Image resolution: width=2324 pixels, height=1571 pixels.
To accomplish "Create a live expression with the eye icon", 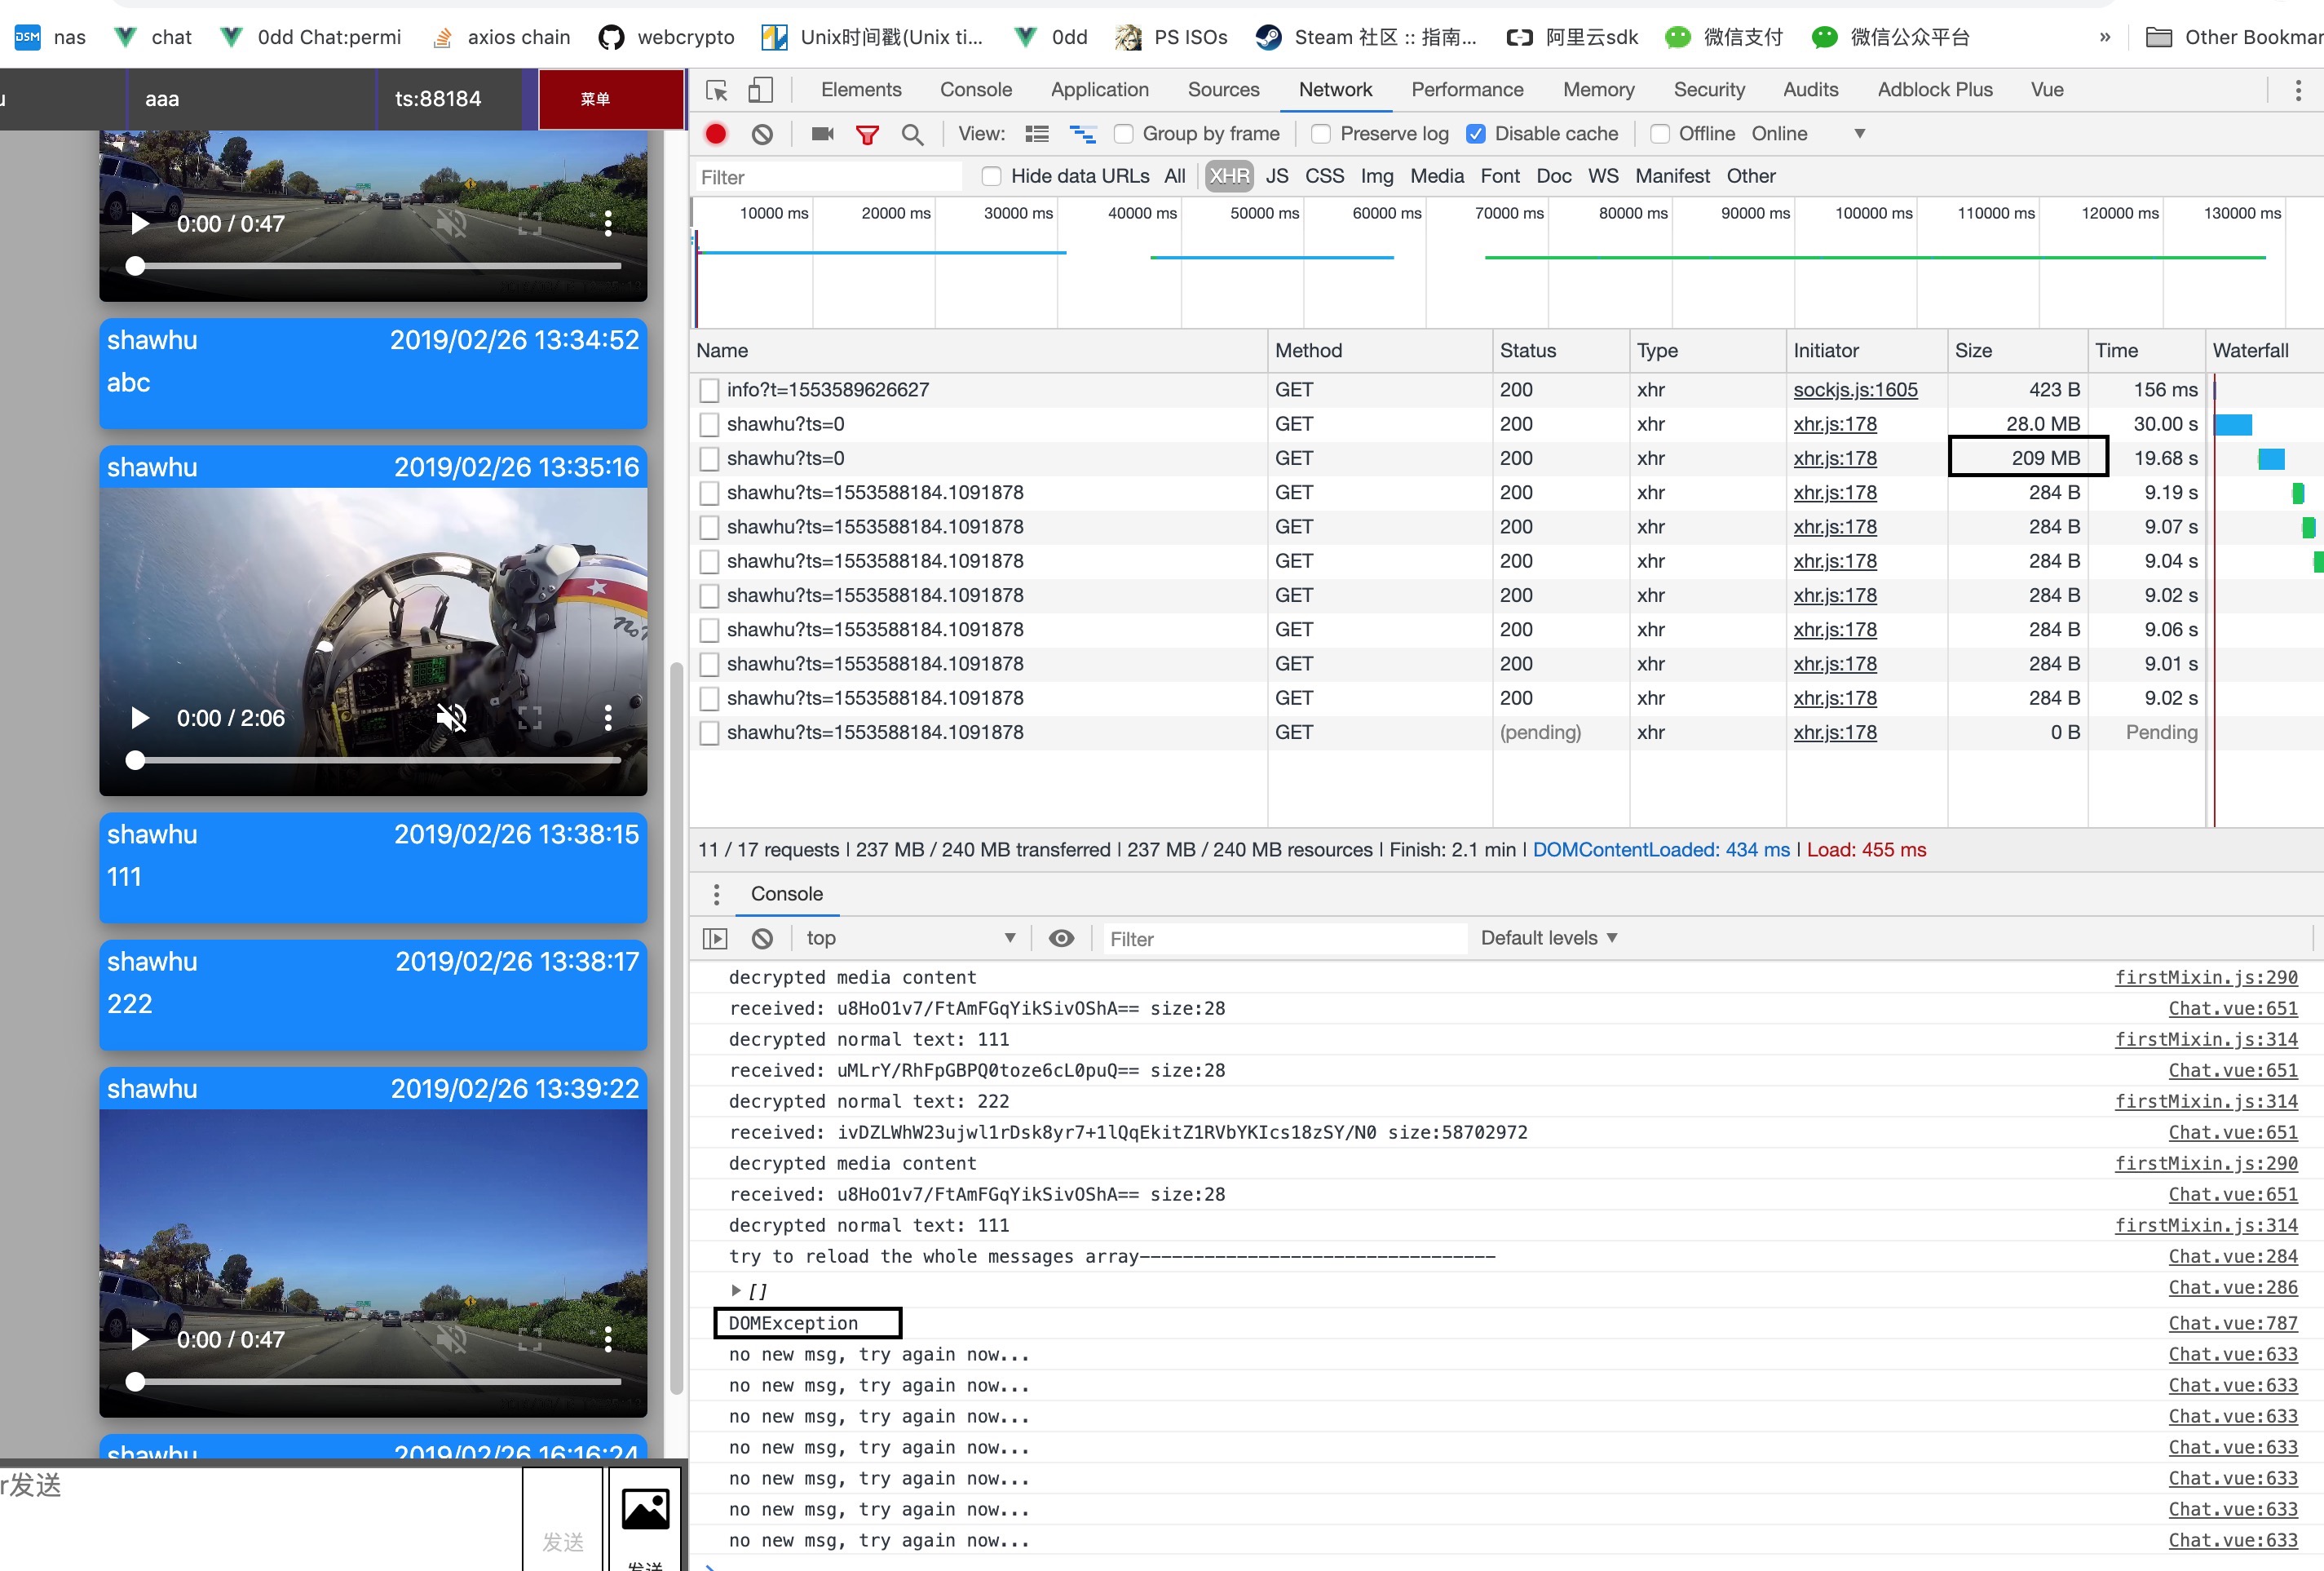I will point(1061,938).
